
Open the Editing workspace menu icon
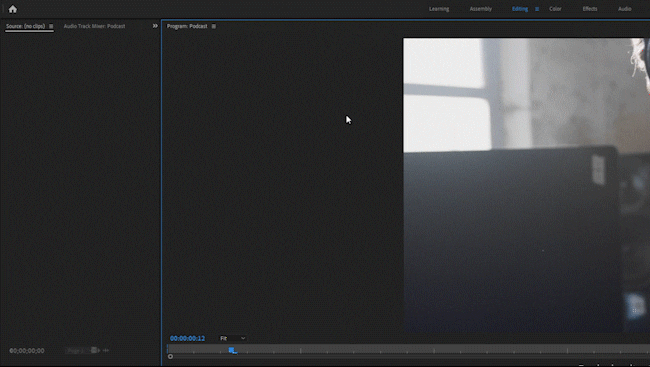tap(537, 9)
